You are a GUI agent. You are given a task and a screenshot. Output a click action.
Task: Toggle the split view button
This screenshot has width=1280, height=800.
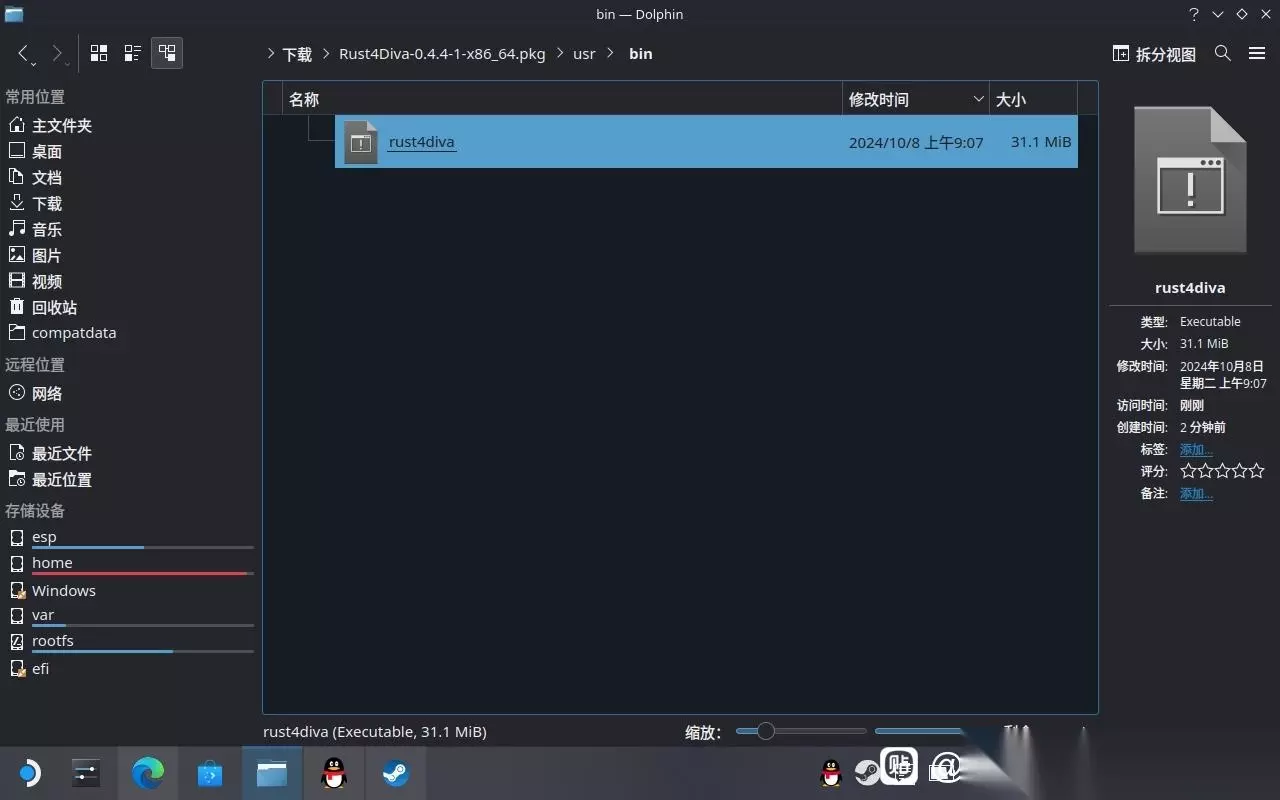pos(1154,54)
